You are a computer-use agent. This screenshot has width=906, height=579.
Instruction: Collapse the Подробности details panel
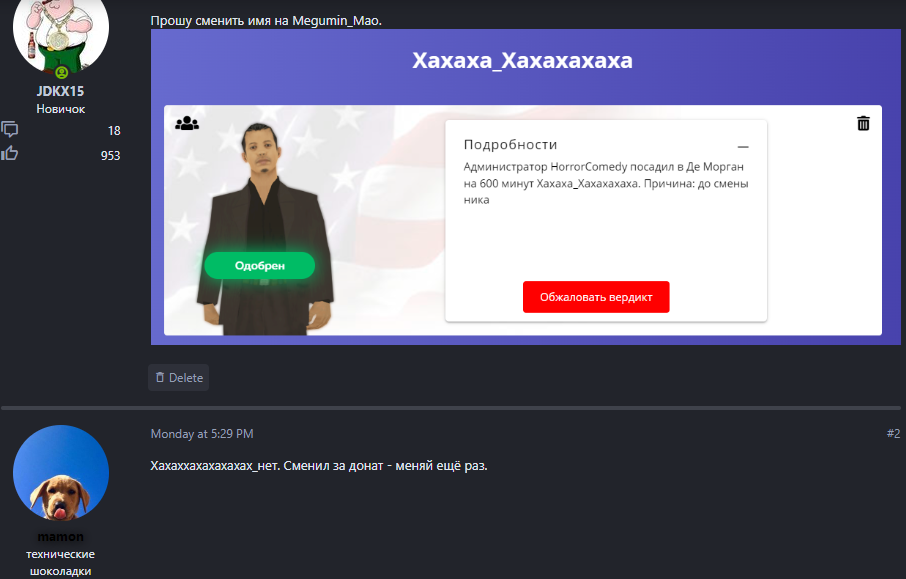tap(743, 147)
